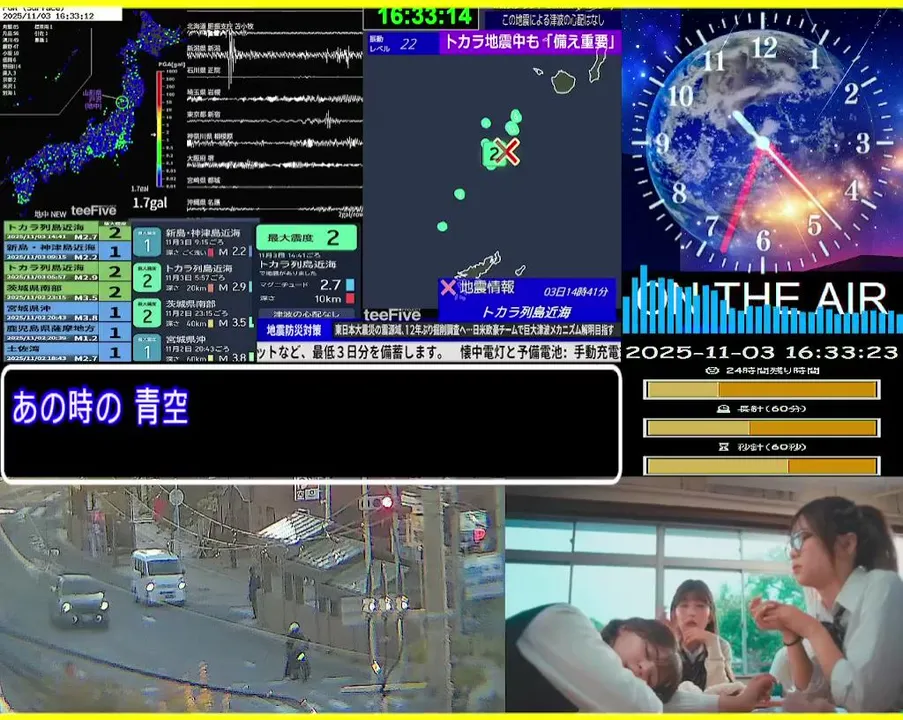This screenshot has width=903, height=720.
Task: Click intensity 2 badge for 茨城県南部 M 3.5
Action: pyautogui.click(x=147, y=314)
